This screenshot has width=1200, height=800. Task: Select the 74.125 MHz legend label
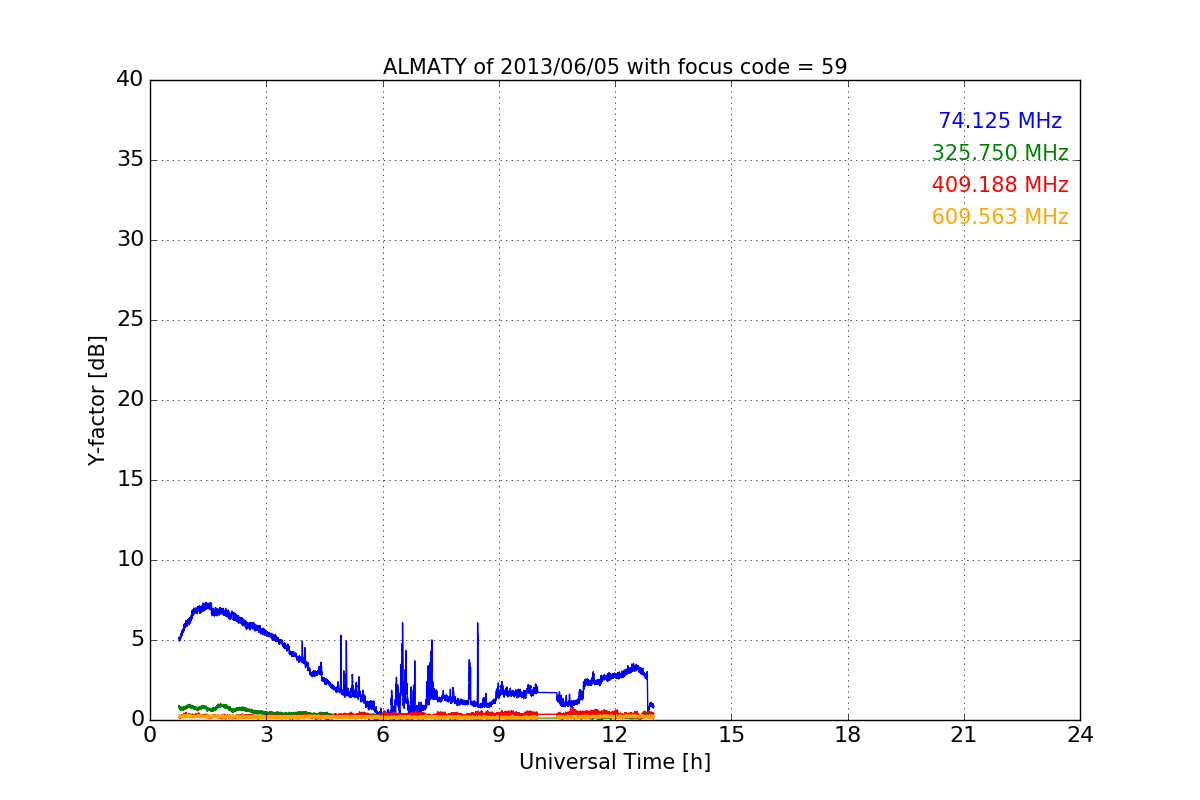coord(1000,121)
